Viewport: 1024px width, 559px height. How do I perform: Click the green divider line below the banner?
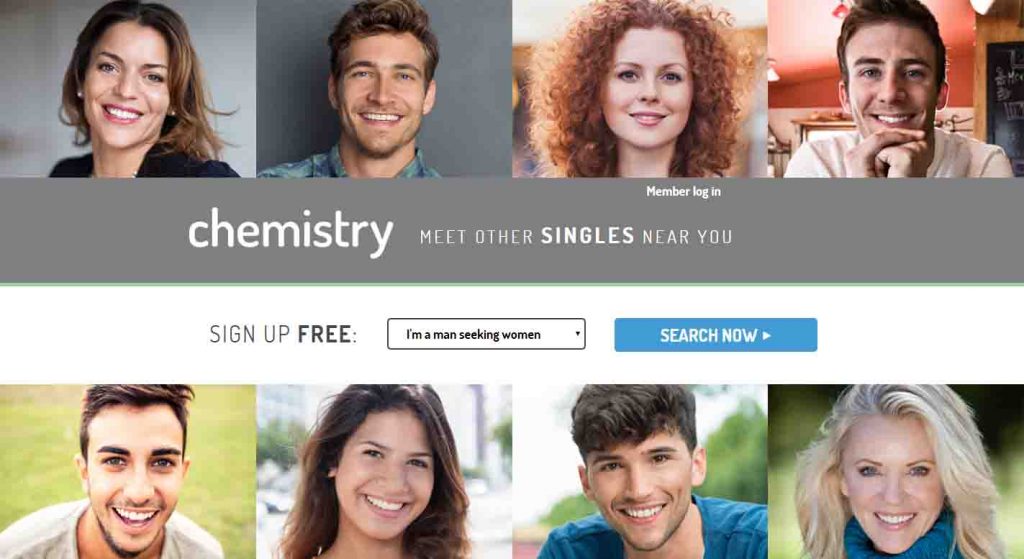point(512,285)
